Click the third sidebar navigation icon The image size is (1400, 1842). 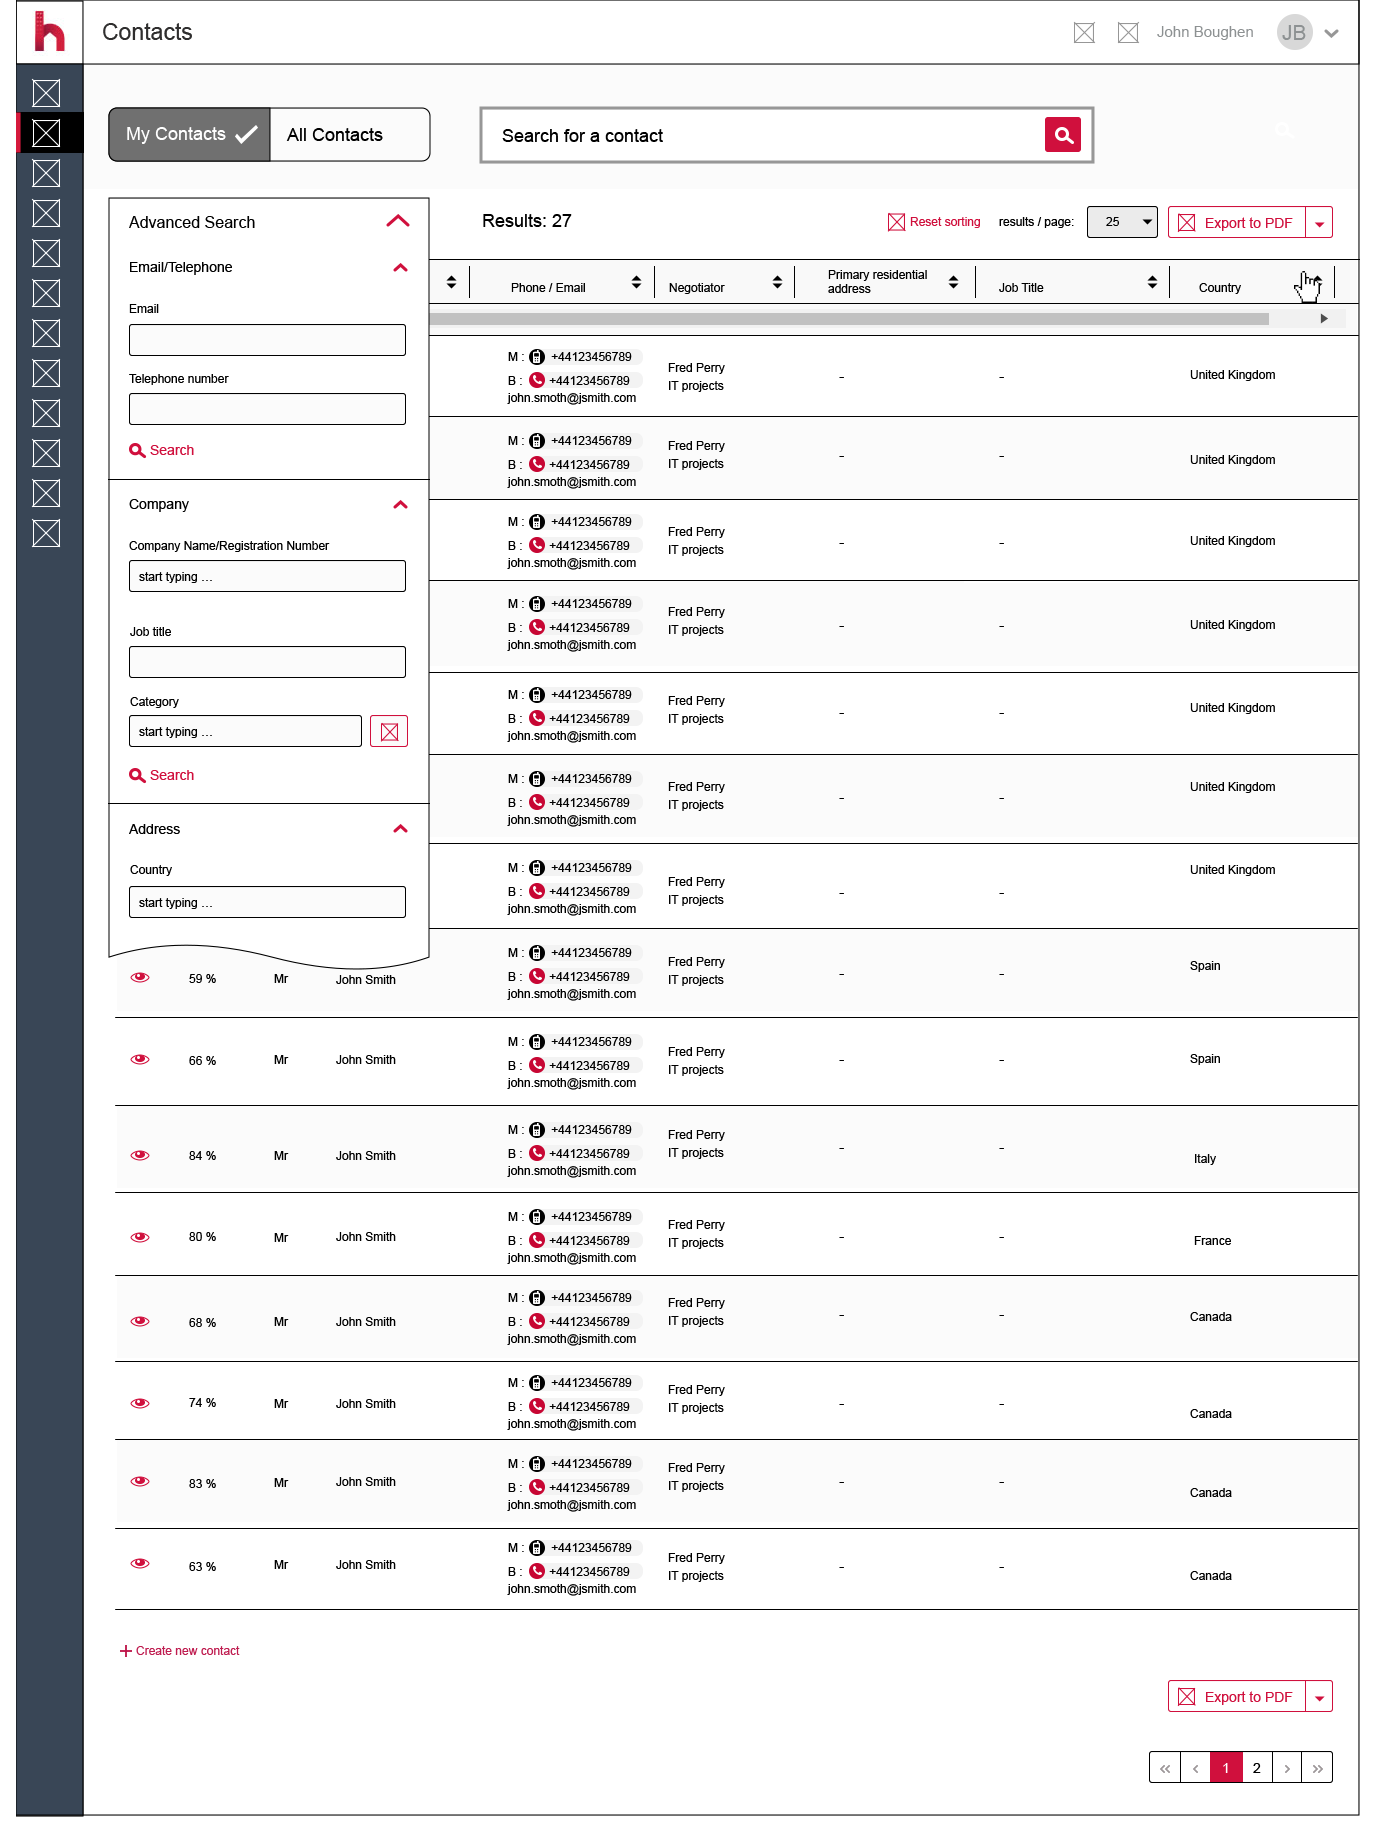pyautogui.click(x=46, y=173)
